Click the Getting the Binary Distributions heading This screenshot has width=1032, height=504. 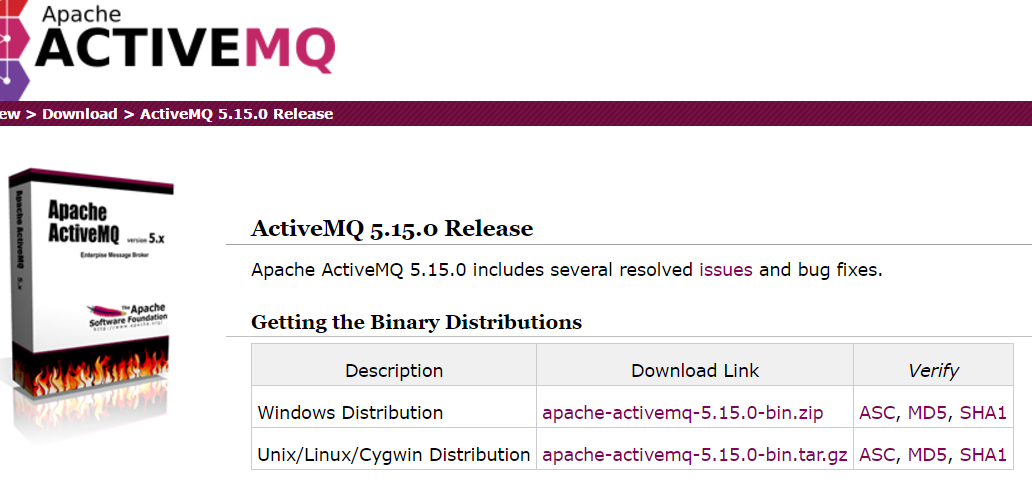(x=417, y=322)
